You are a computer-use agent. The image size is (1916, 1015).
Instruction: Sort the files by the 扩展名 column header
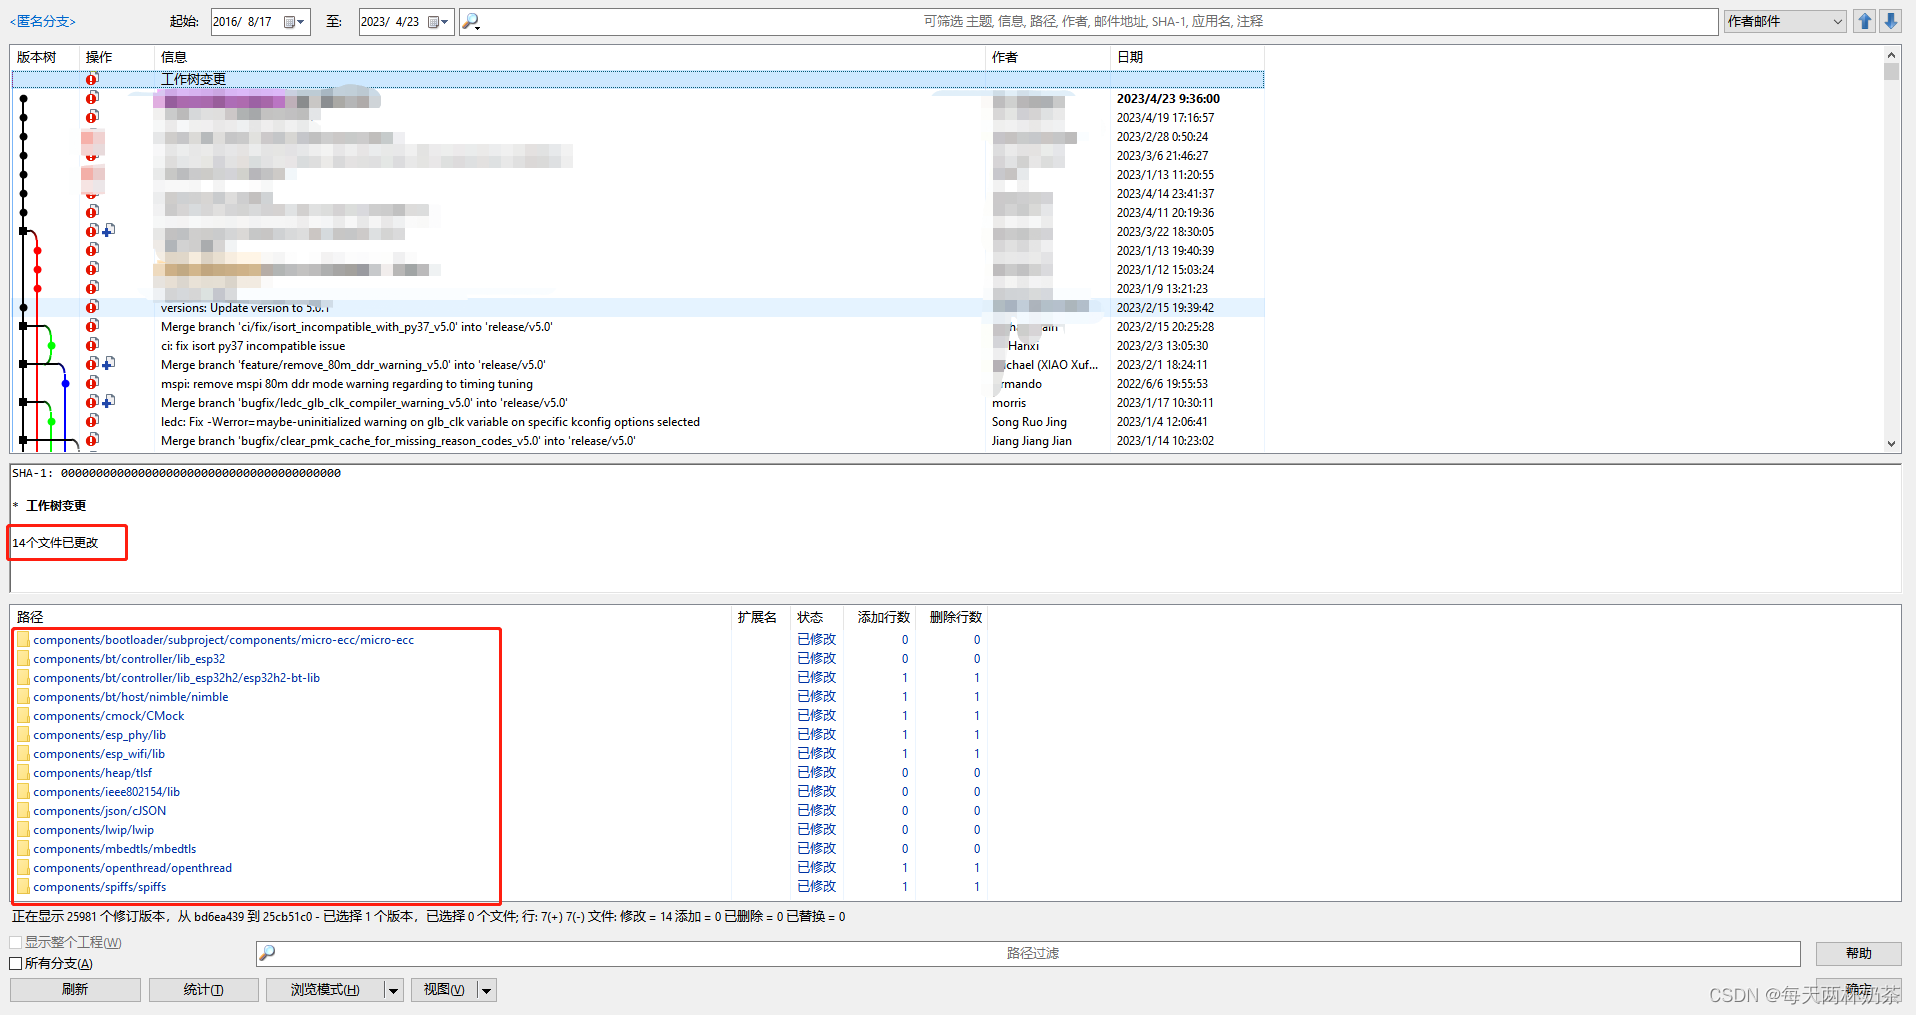pyautogui.click(x=760, y=617)
